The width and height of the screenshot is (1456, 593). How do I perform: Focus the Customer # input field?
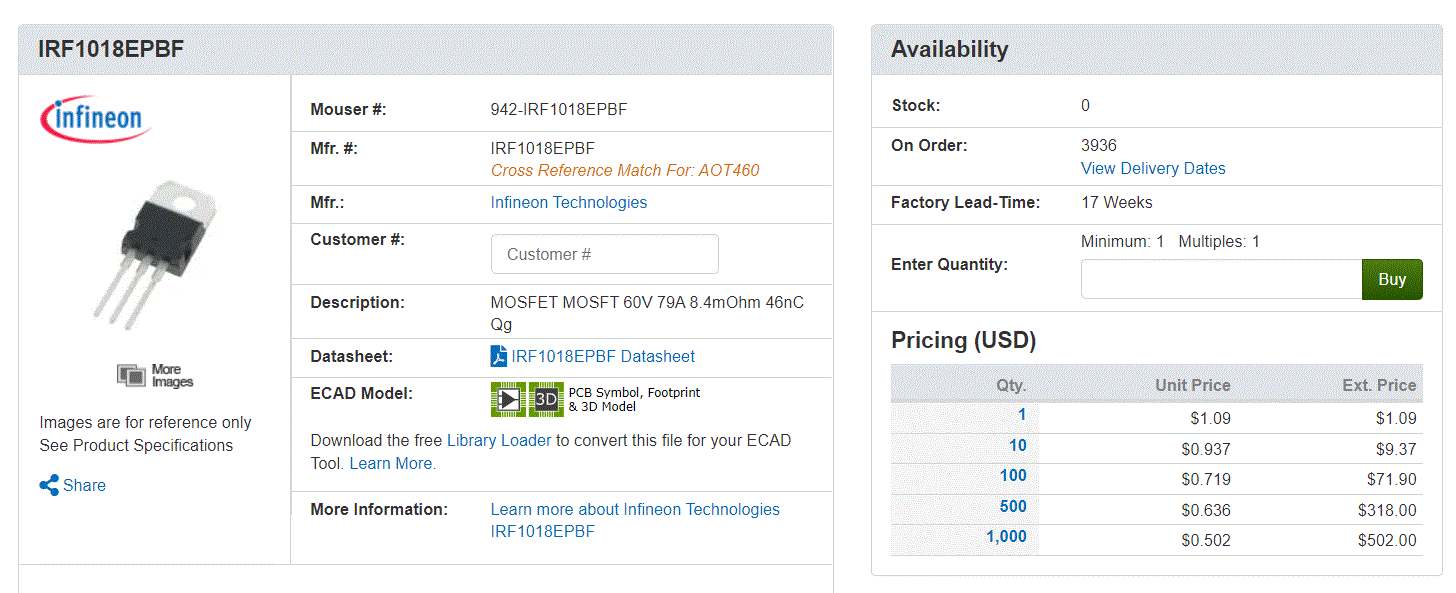605,254
